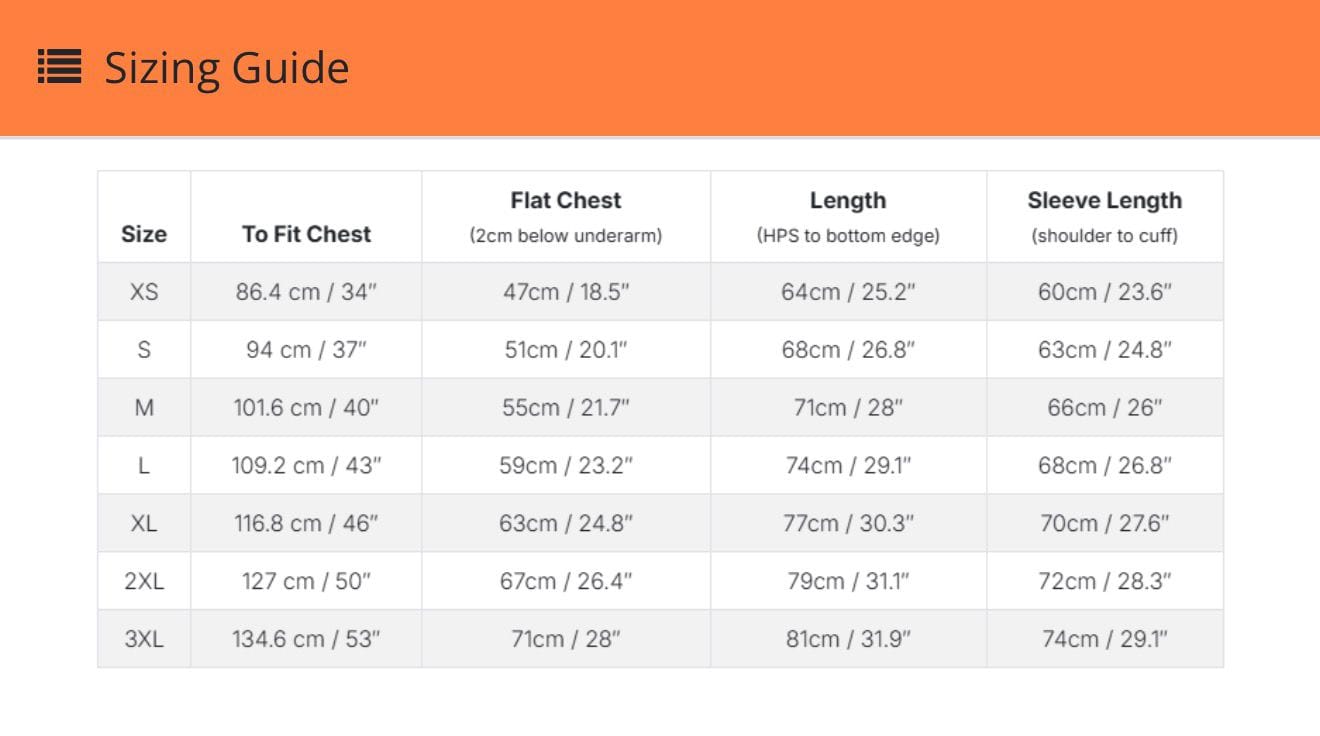
Task: Click the Size column header
Action: 144,234
